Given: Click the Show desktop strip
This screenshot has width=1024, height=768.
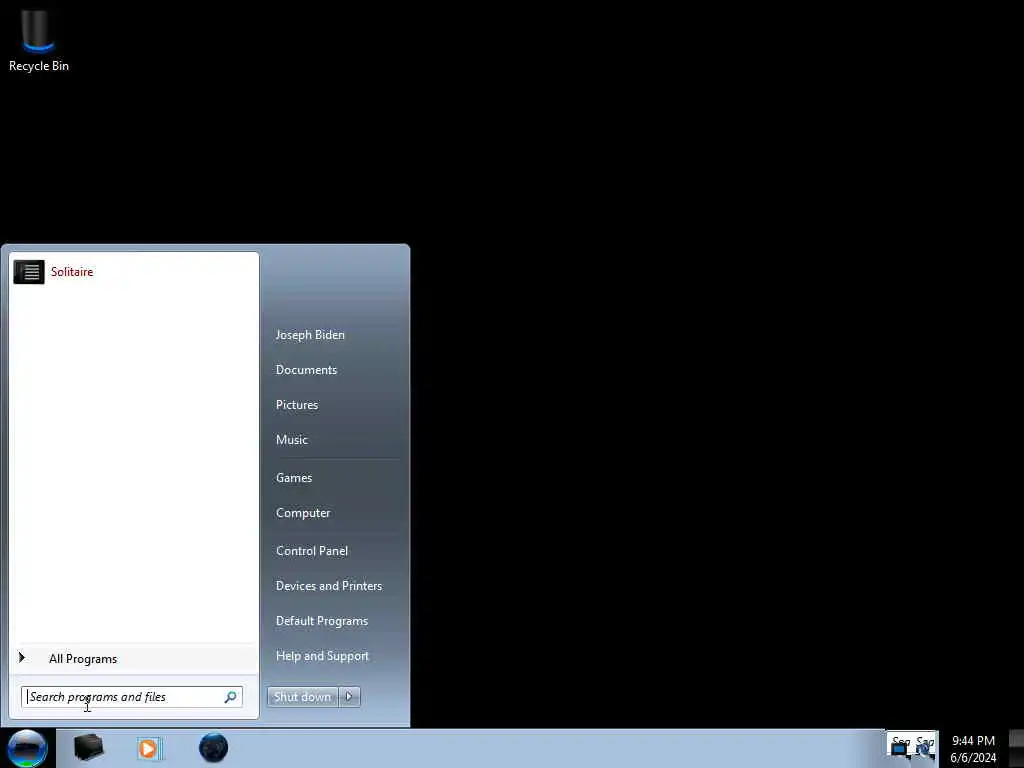Looking at the screenshot, I should coord(1016,748).
